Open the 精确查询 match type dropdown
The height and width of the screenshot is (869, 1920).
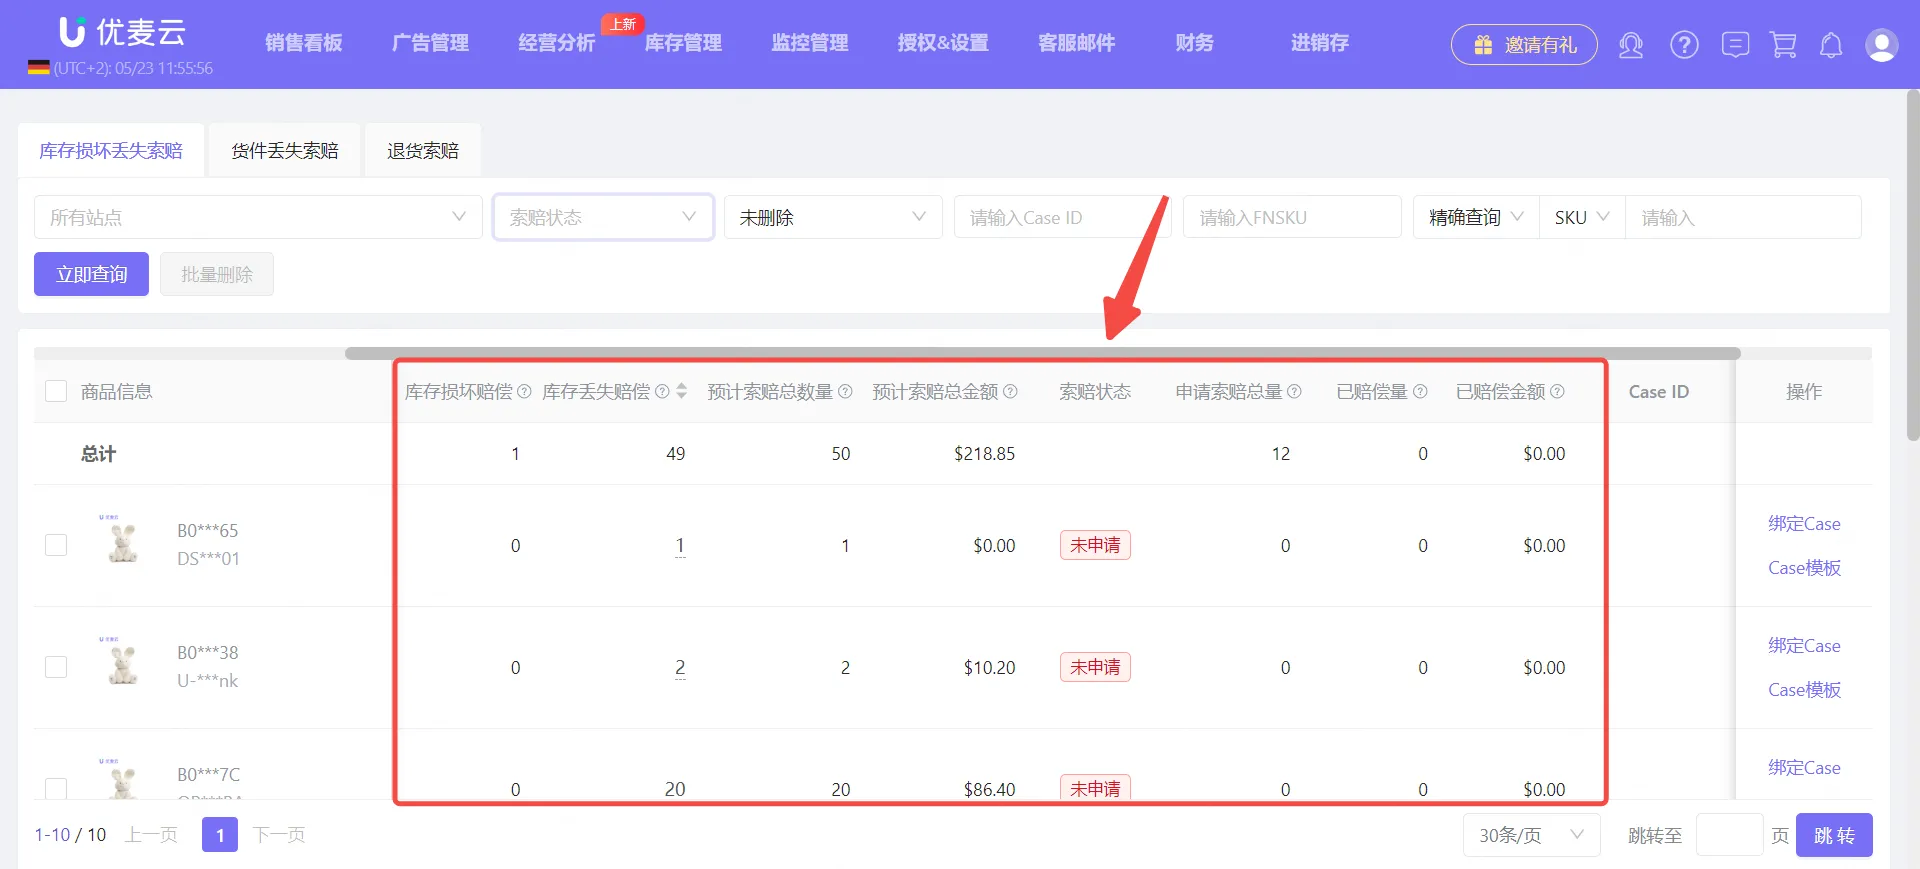1476,217
